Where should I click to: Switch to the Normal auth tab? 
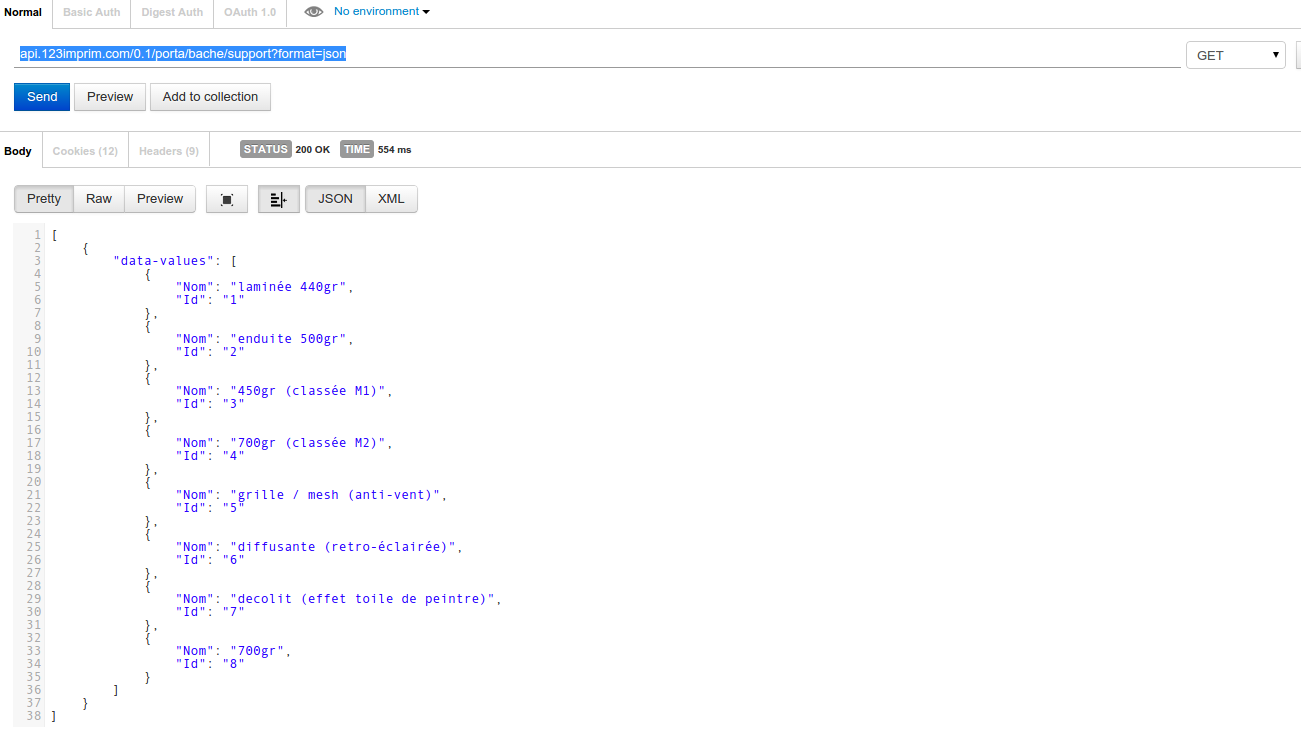point(23,12)
